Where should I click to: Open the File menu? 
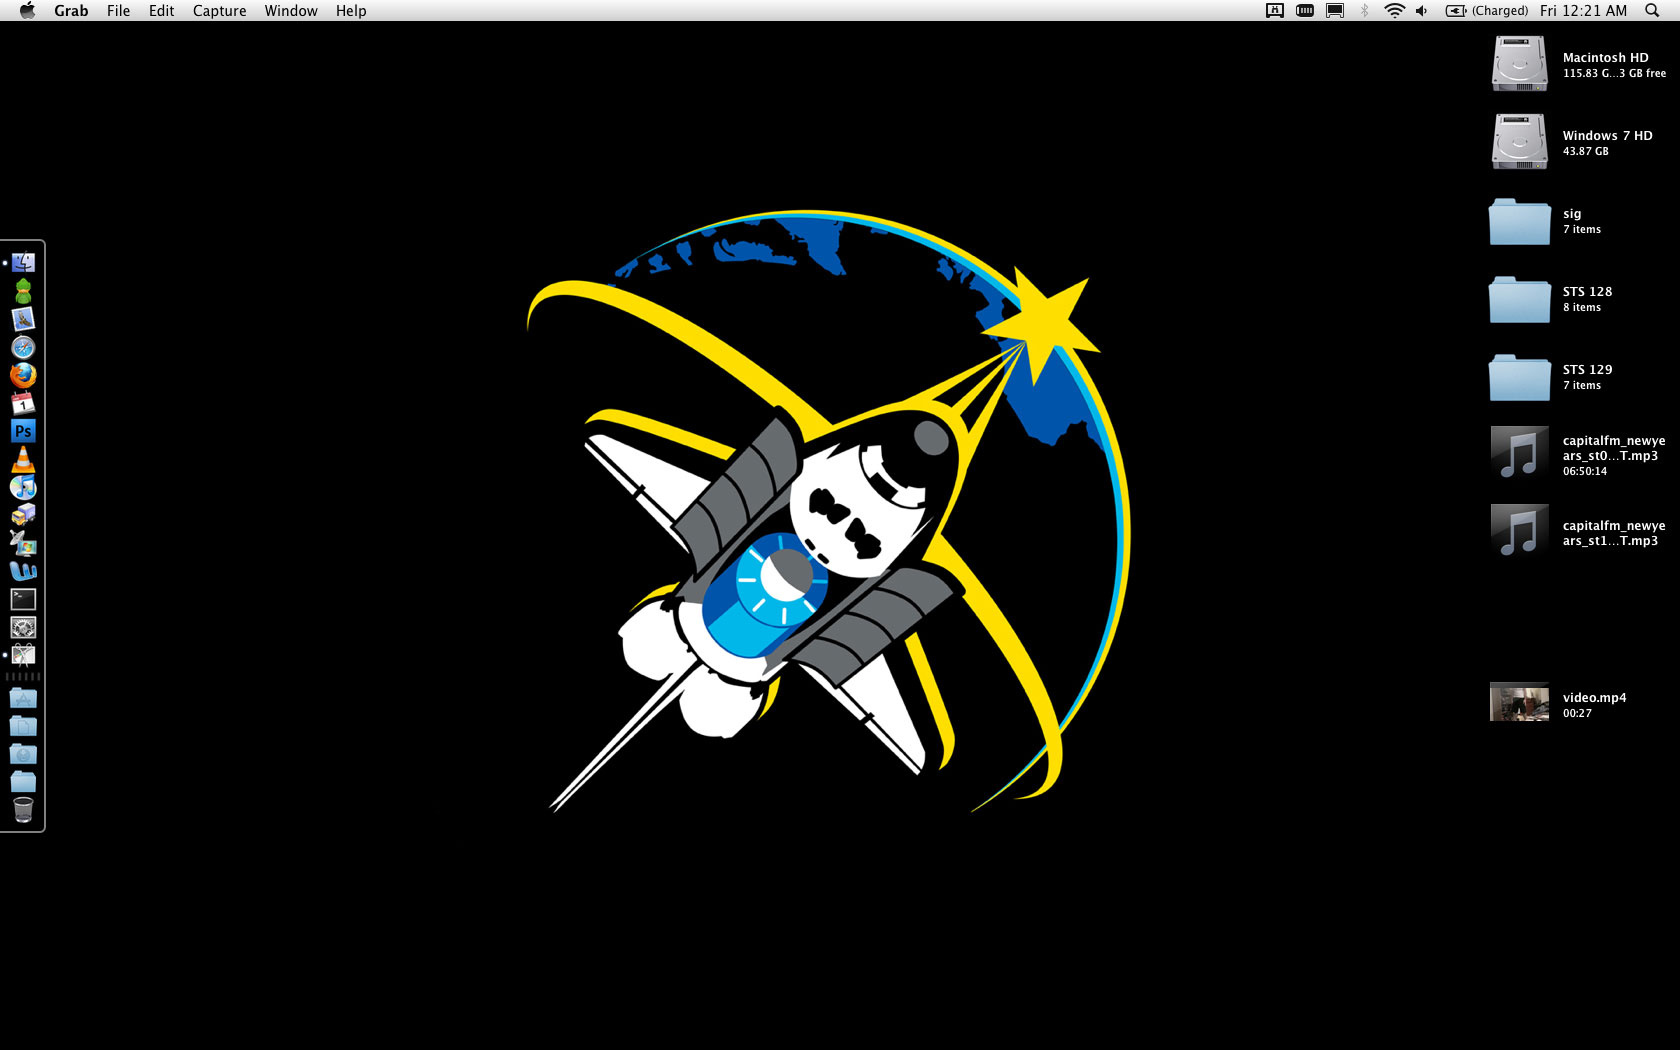tap(118, 10)
